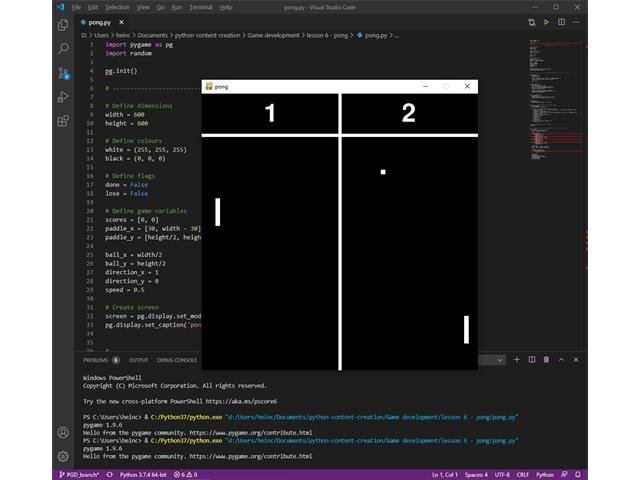Switch to the PROBLEMS panel tab

(96, 359)
